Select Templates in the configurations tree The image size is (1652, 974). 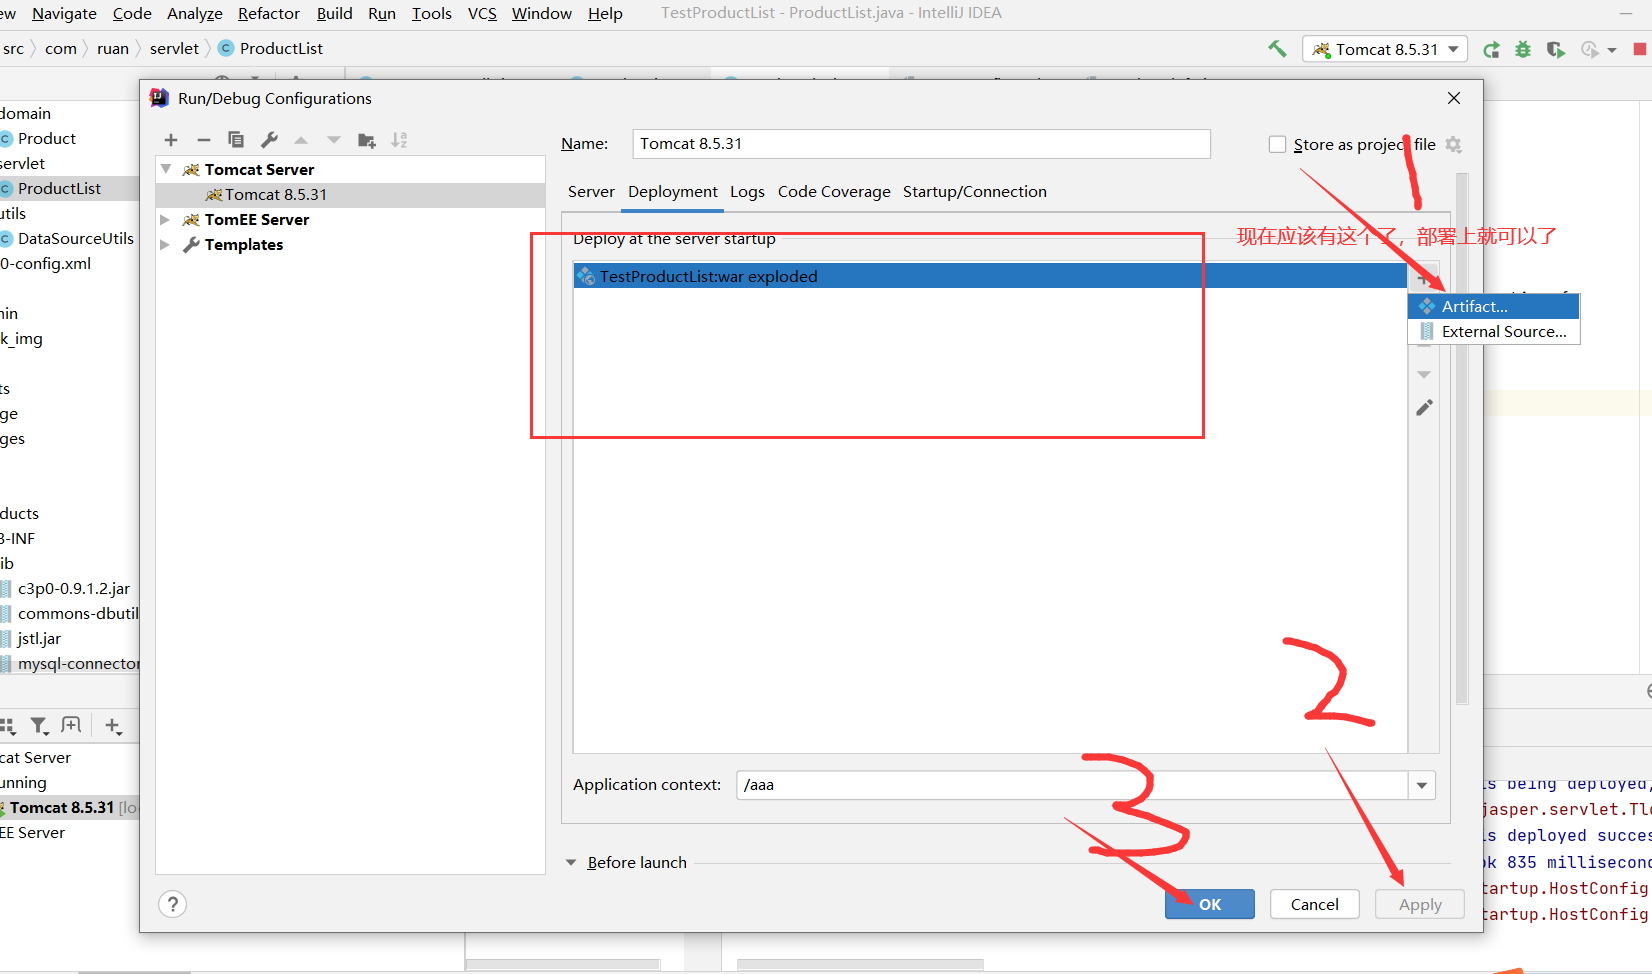244,244
